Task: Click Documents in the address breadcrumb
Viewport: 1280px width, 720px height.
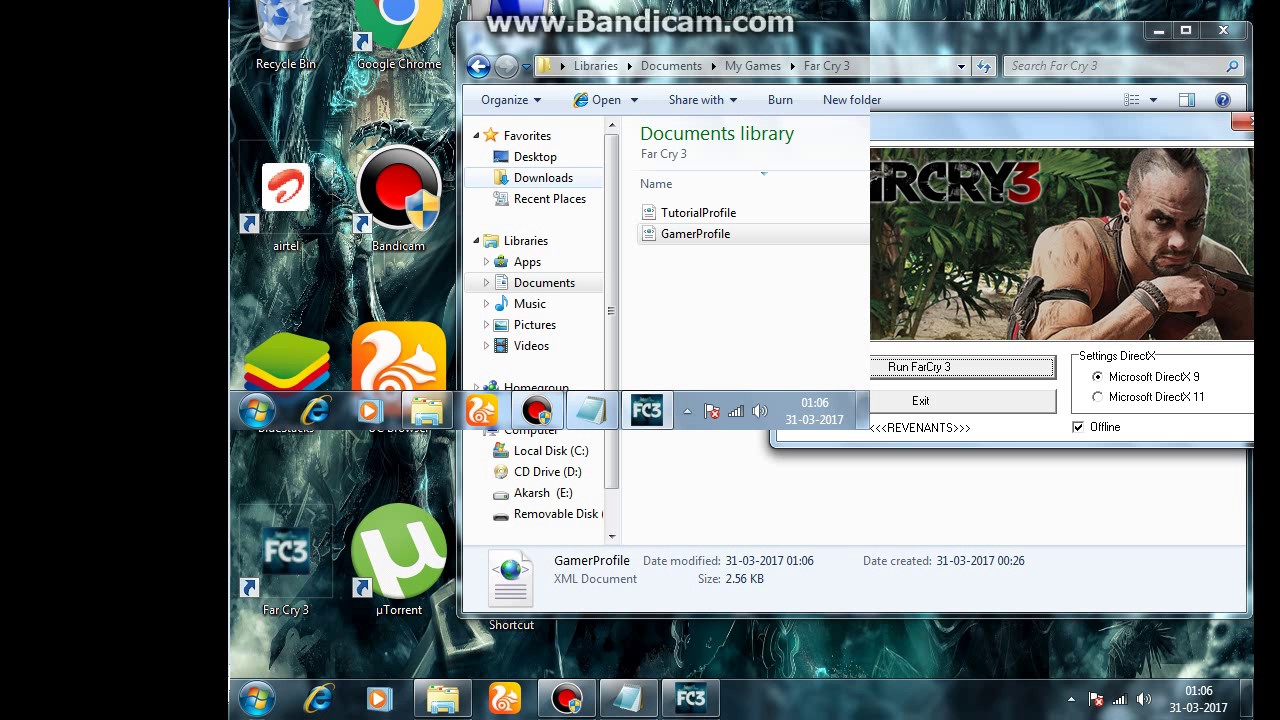Action: click(671, 66)
